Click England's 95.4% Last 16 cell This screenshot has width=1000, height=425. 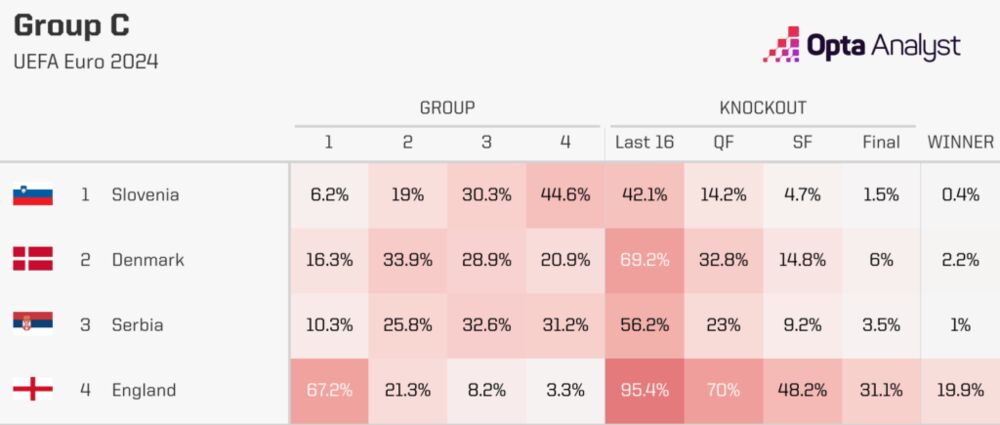[644, 390]
